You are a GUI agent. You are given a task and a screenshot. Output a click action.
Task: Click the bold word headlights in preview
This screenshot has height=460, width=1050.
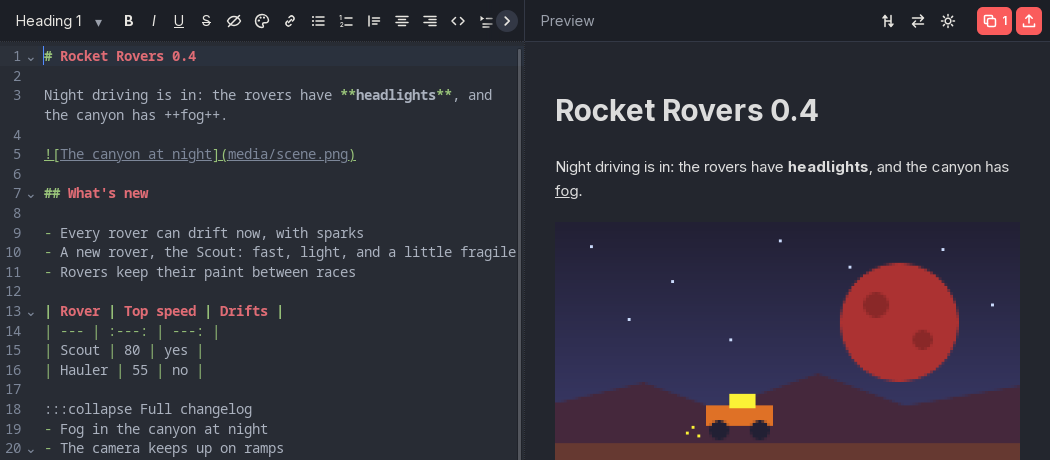pyautogui.click(x=828, y=167)
